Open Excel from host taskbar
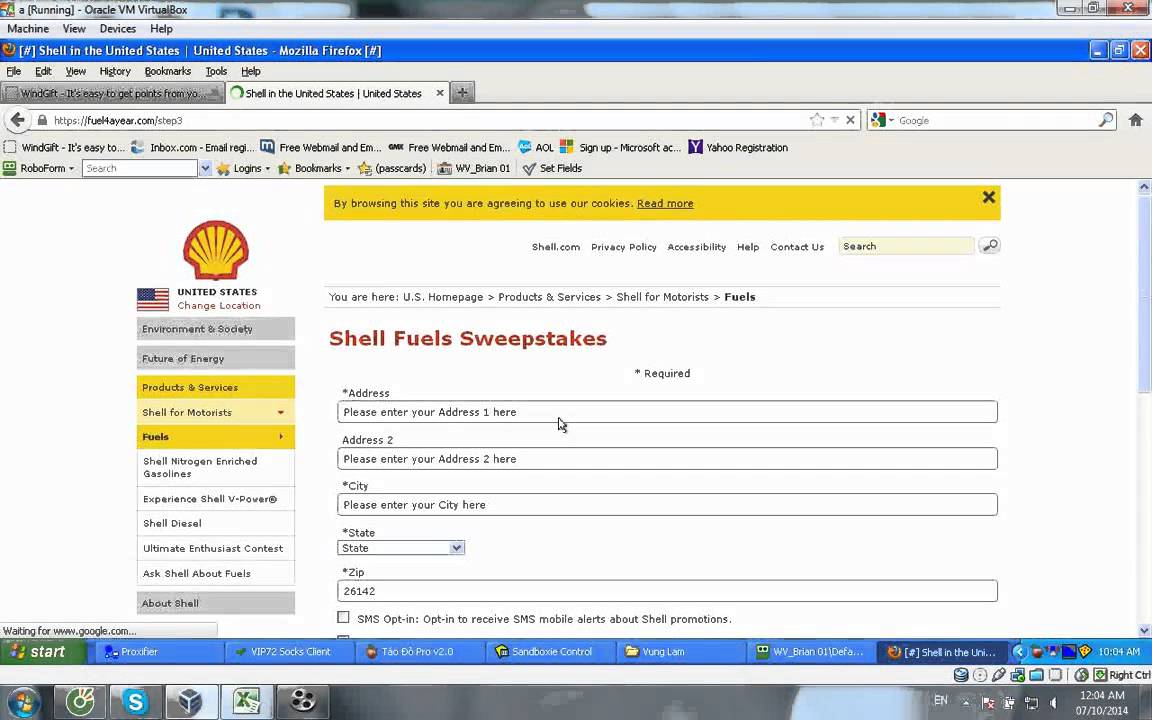 click(x=247, y=702)
